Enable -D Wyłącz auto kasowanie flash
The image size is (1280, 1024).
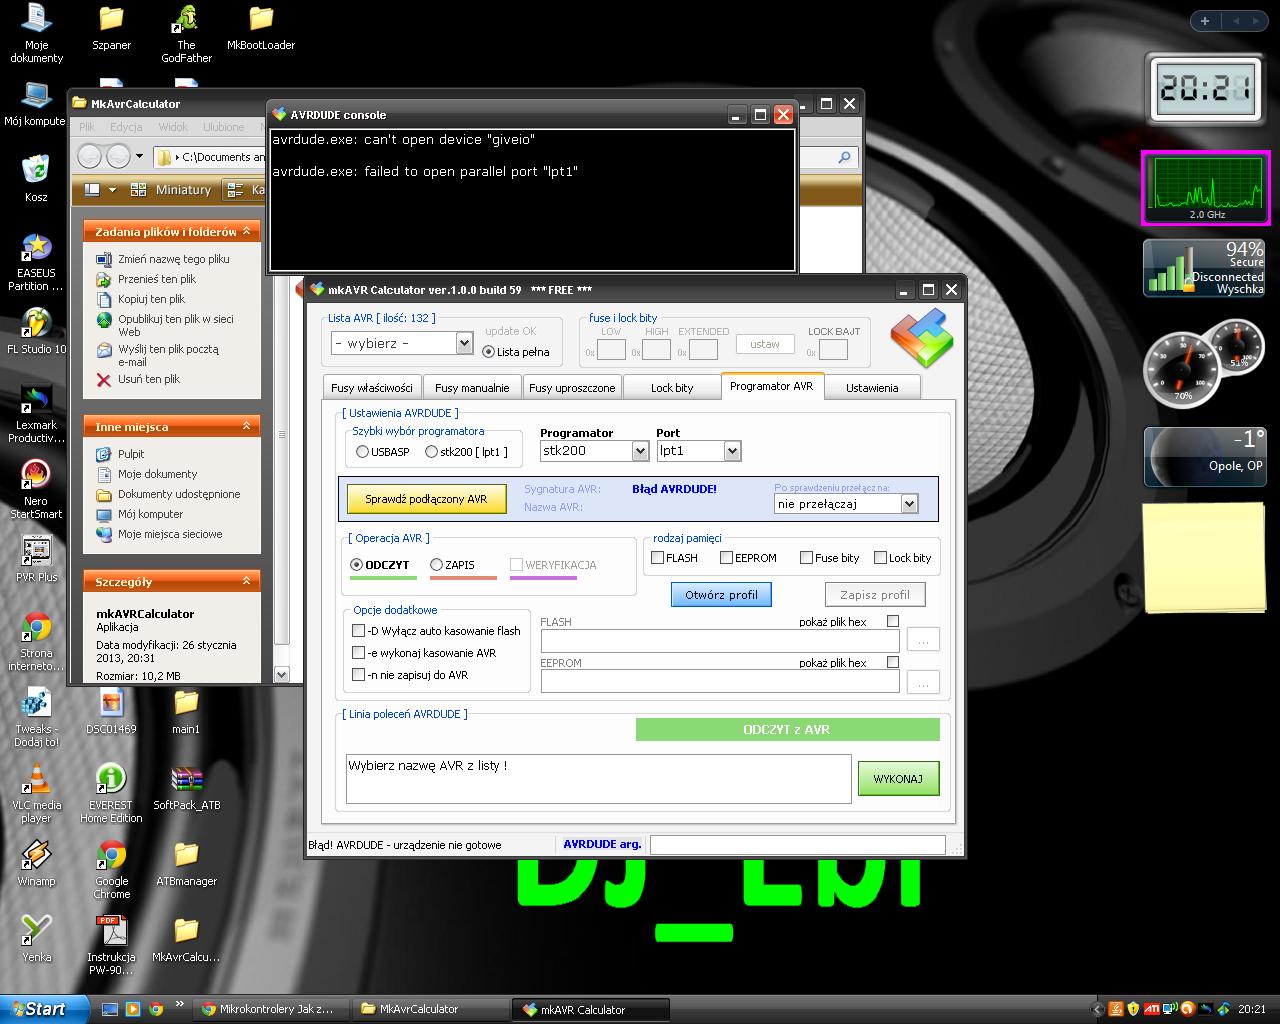point(358,631)
